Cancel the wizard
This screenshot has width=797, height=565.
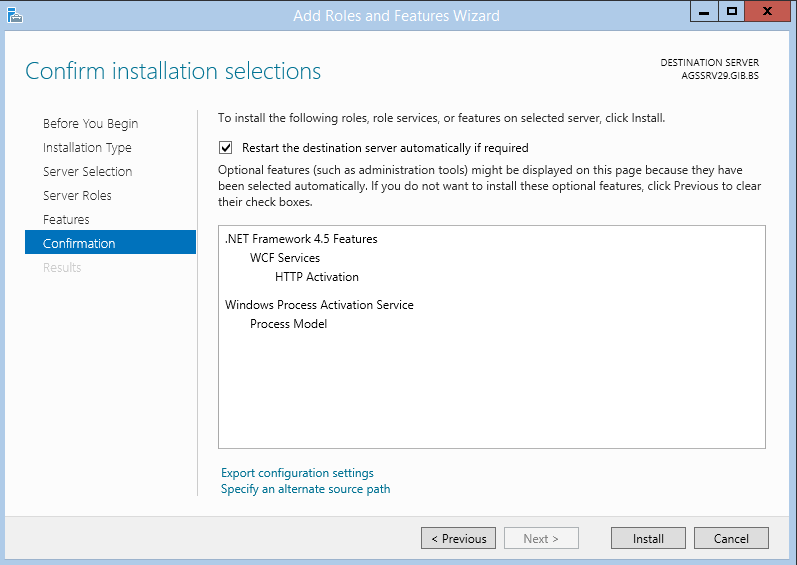pos(731,538)
